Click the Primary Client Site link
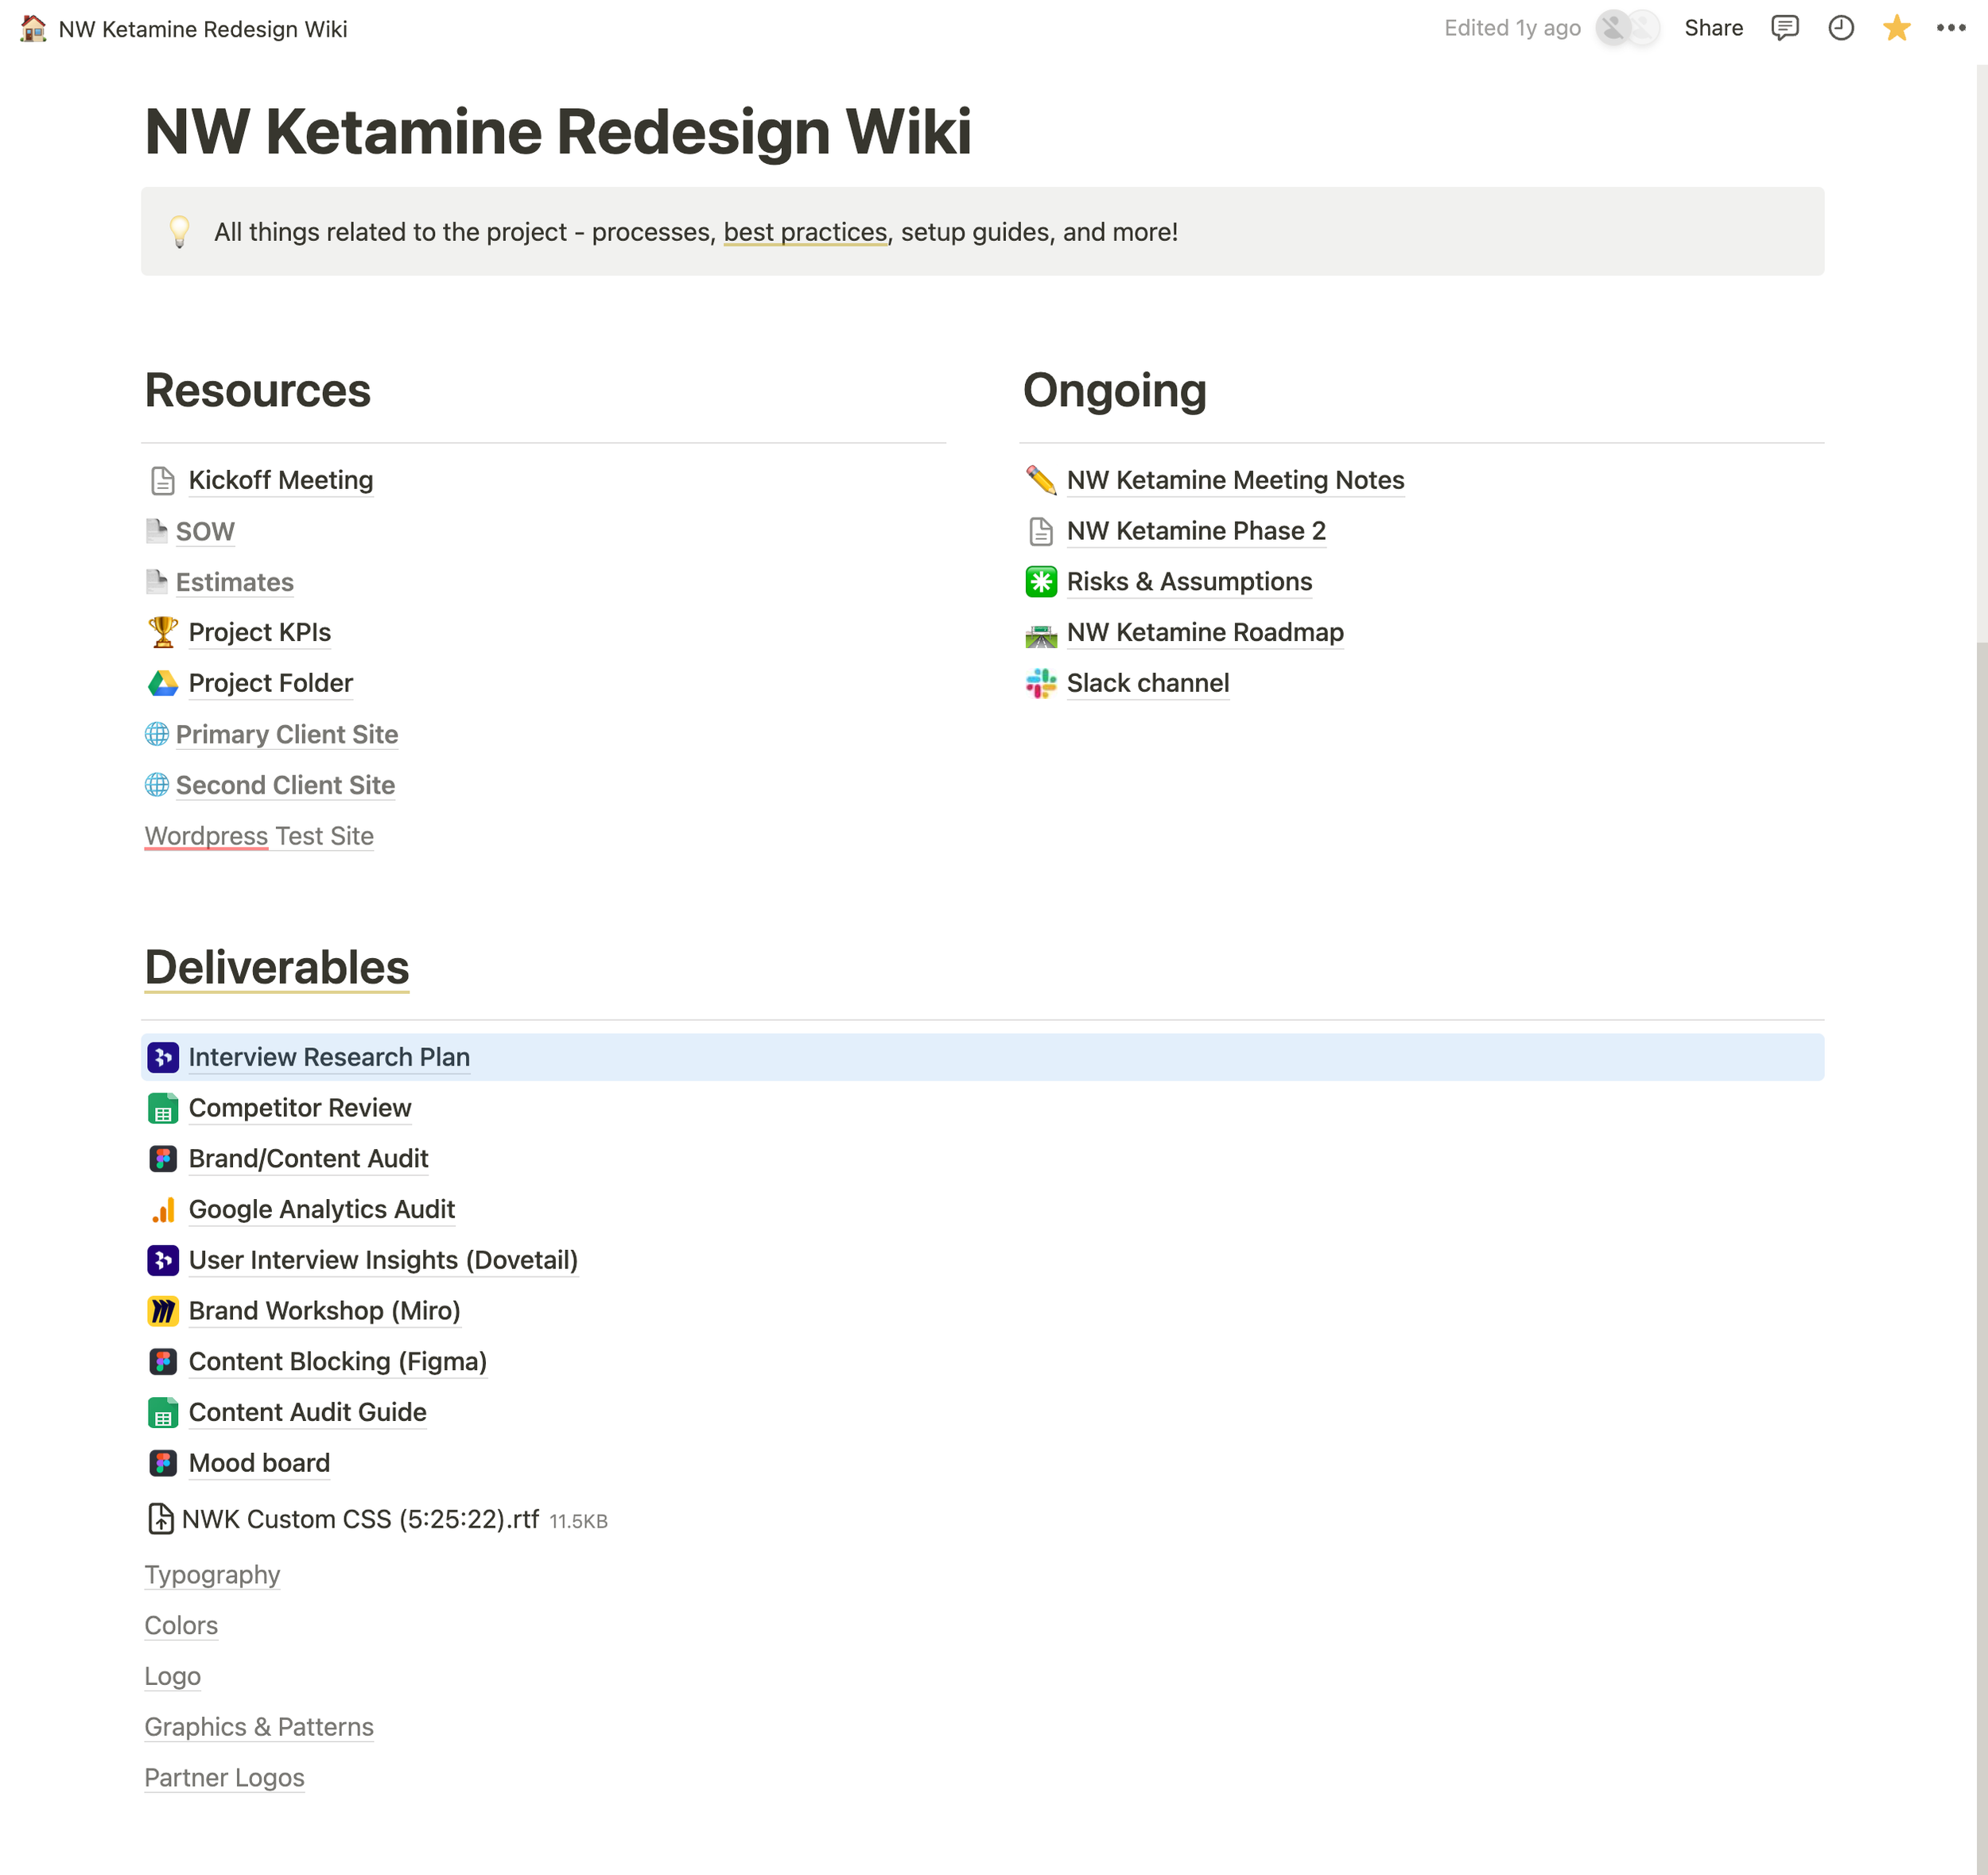This screenshot has width=1988, height=1875. tap(286, 734)
